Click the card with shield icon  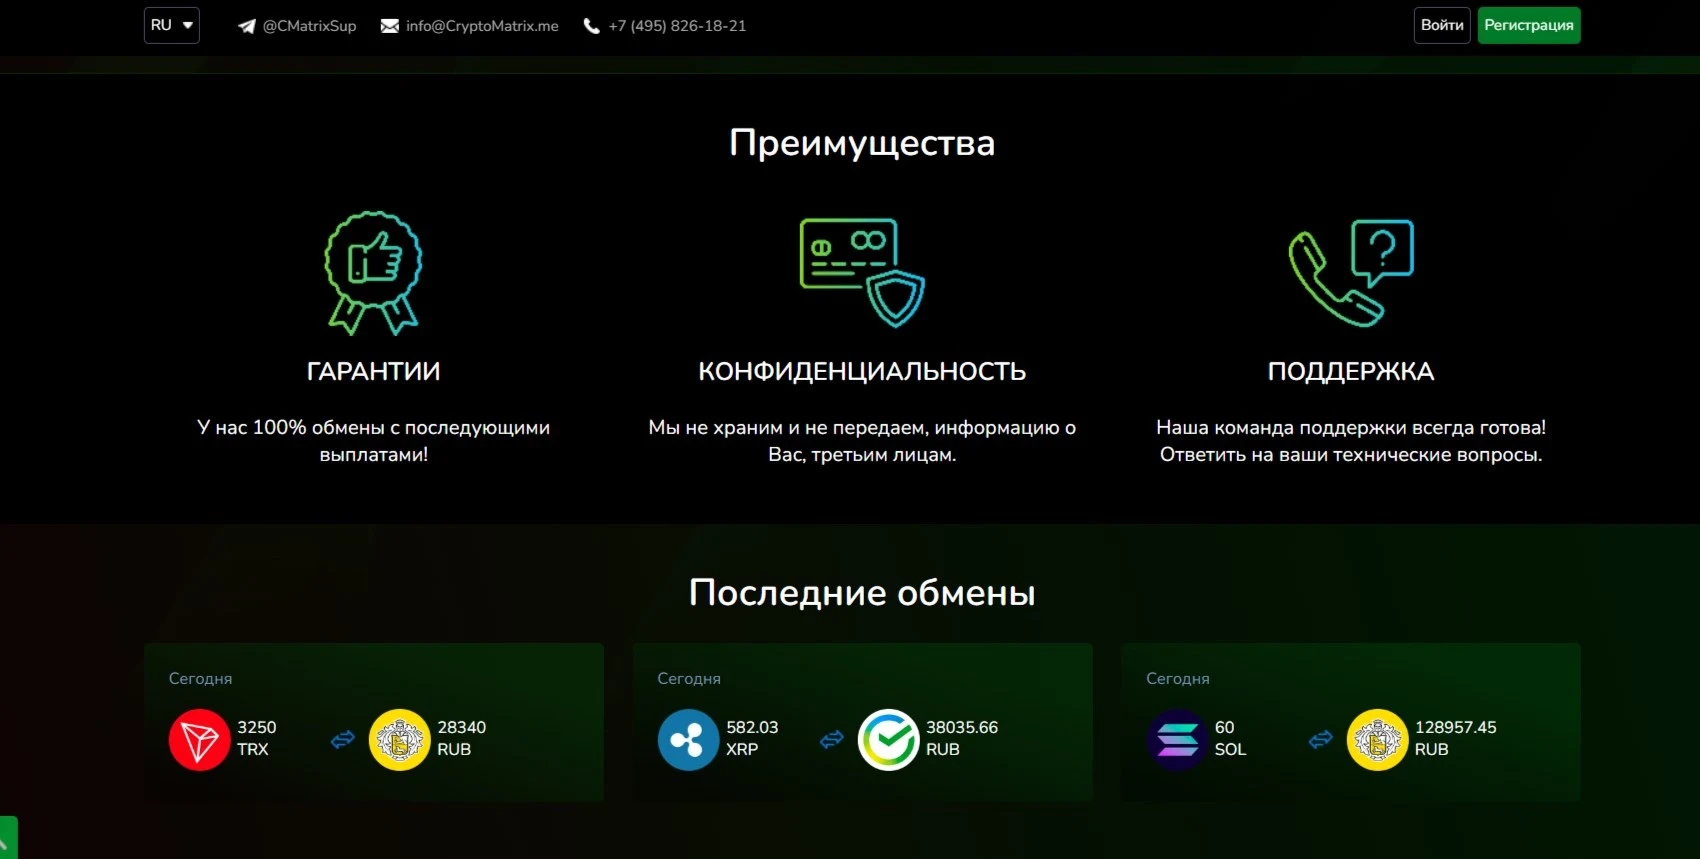[862, 272]
